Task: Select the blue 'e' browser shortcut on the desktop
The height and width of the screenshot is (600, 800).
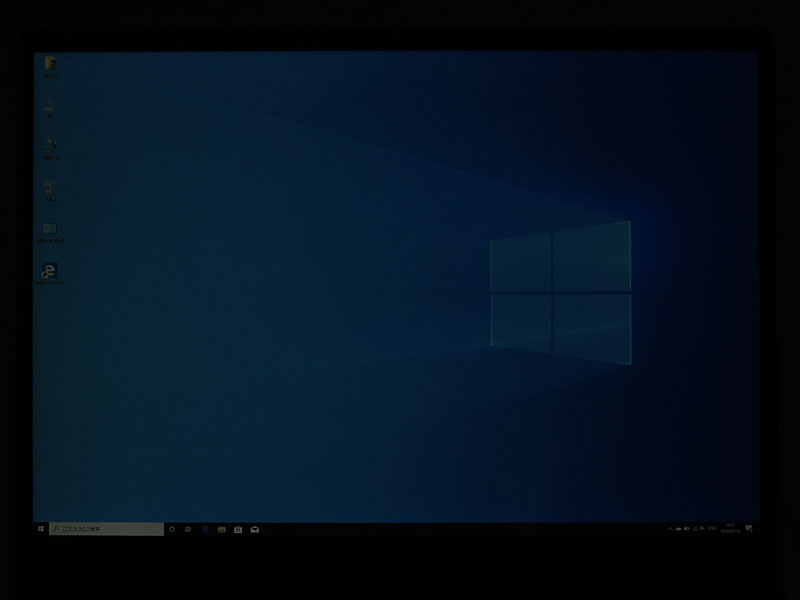Action: click(50, 273)
